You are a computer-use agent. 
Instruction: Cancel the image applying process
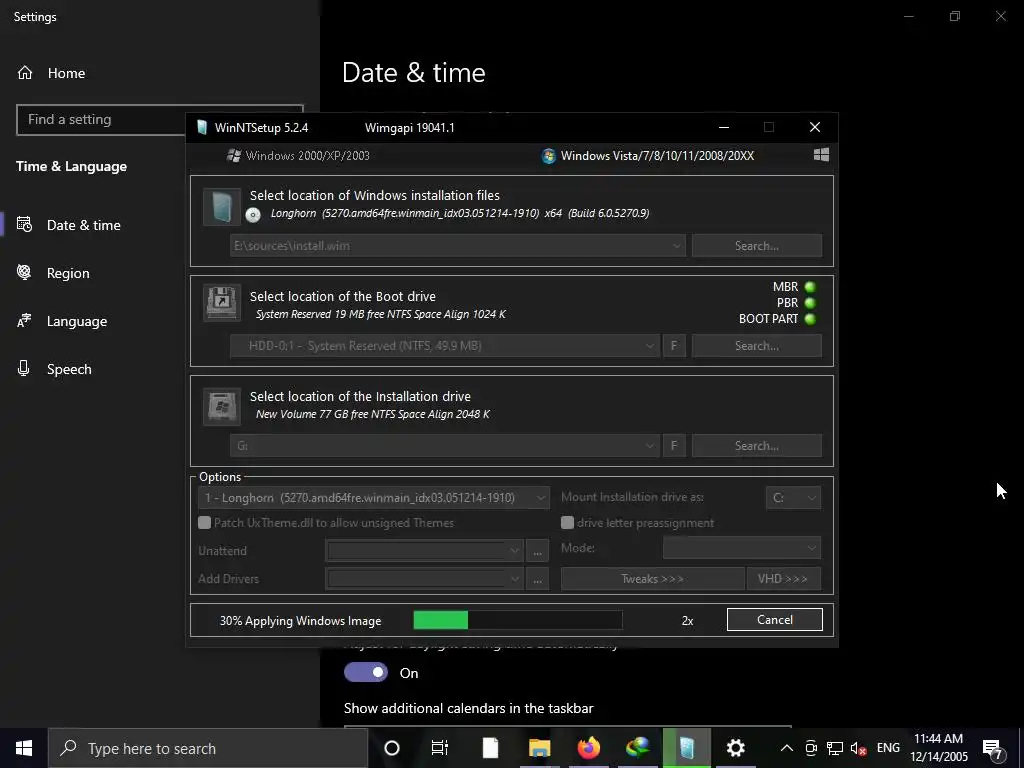tap(775, 620)
